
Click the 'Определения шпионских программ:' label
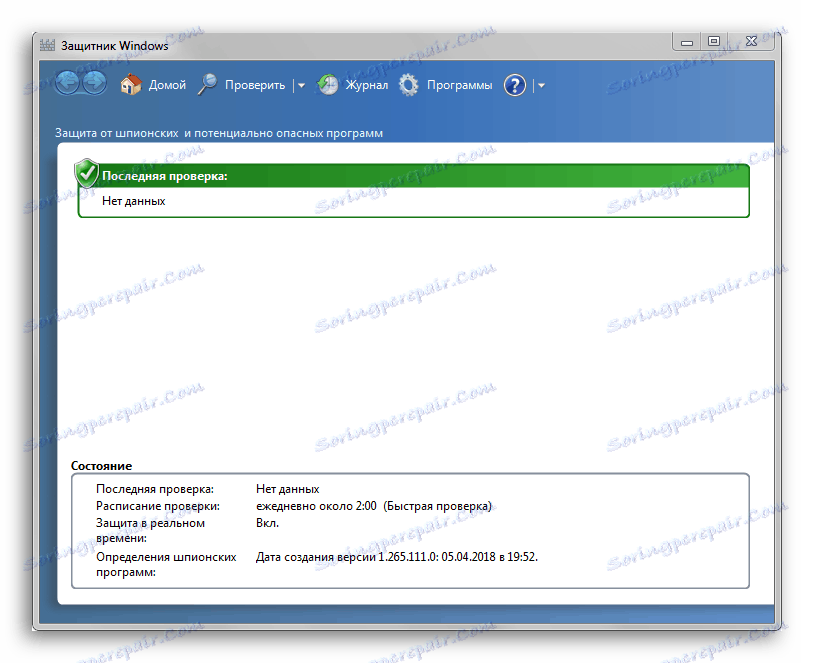(x=166, y=565)
